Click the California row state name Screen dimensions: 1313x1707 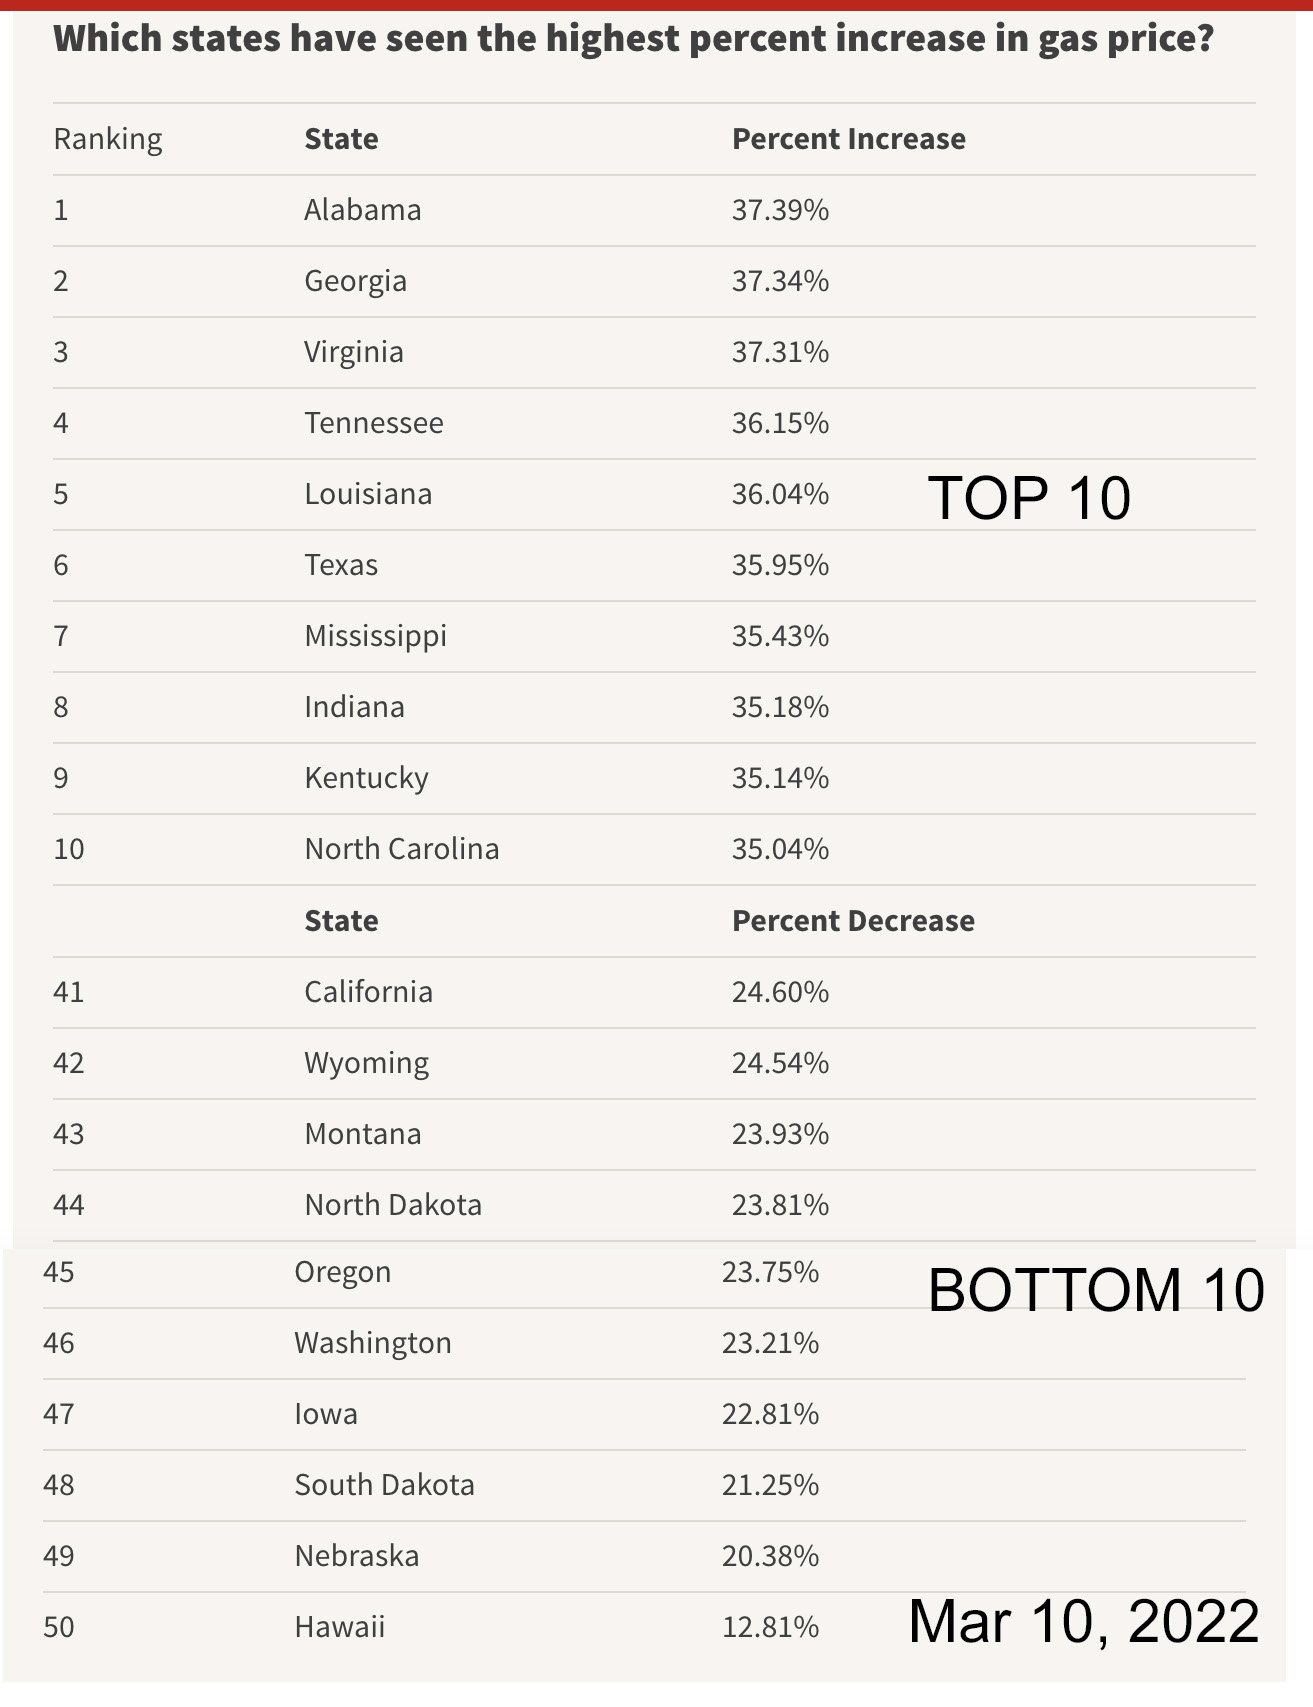(x=369, y=992)
